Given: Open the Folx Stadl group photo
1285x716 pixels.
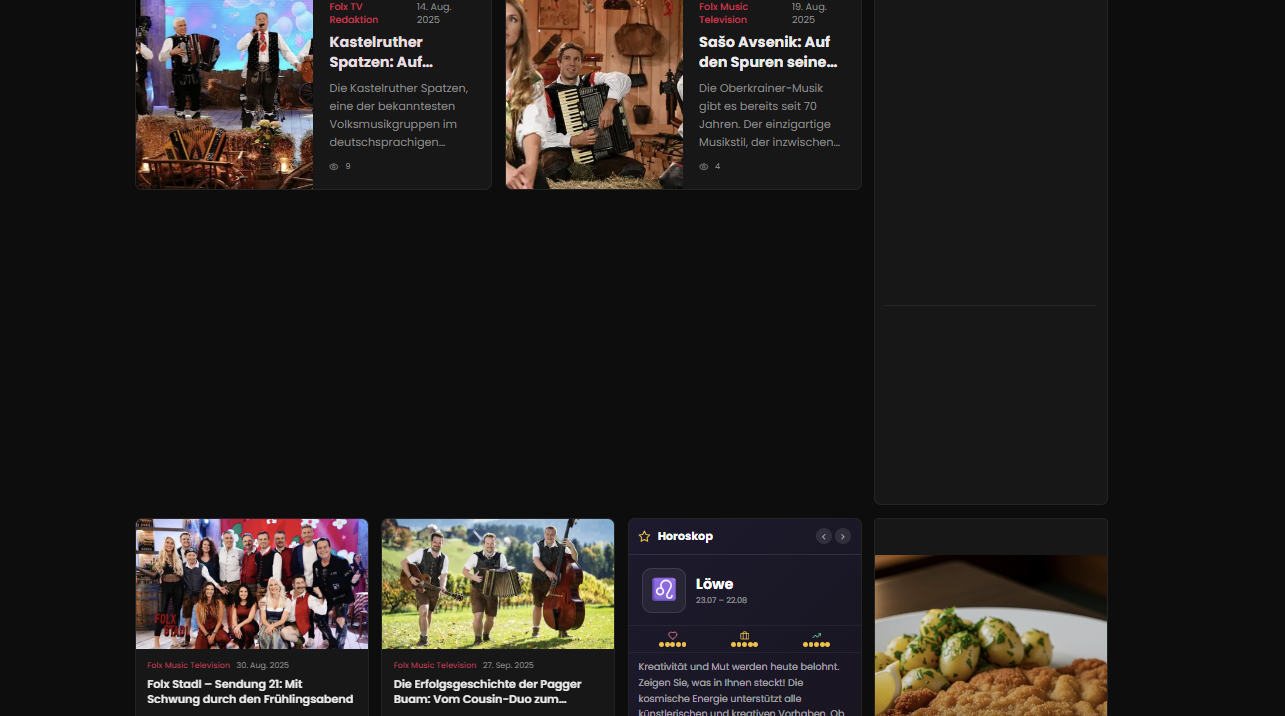Looking at the screenshot, I should click(x=252, y=584).
